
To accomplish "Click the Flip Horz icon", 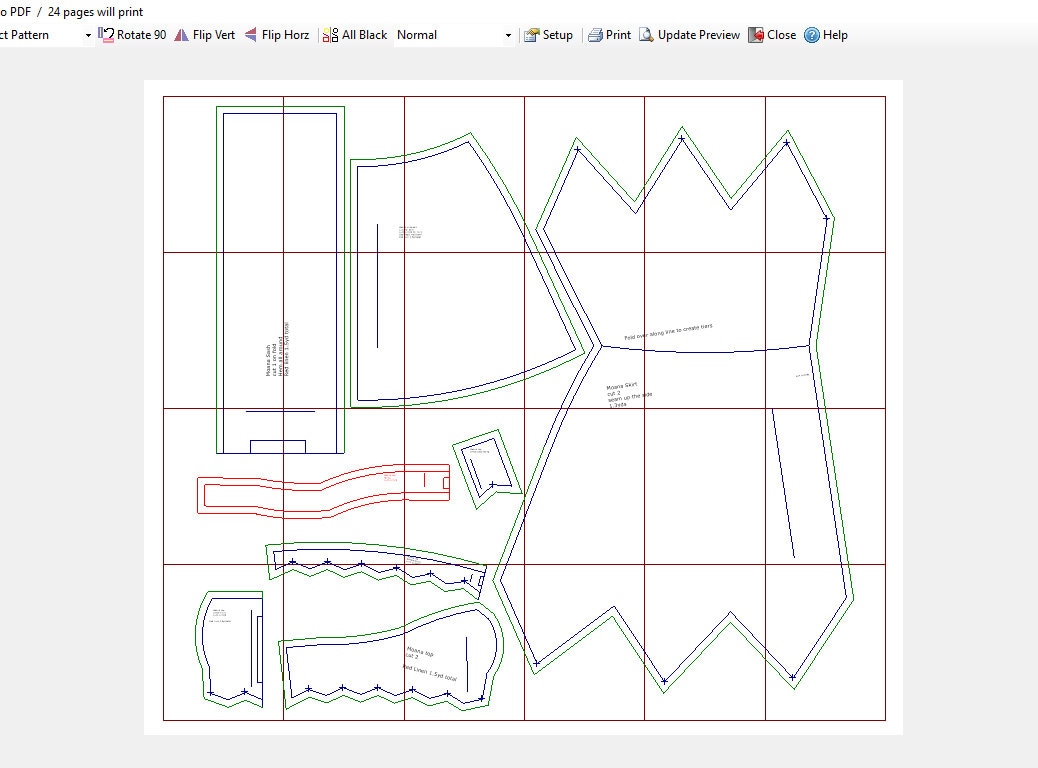I will (x=251, y=35).
